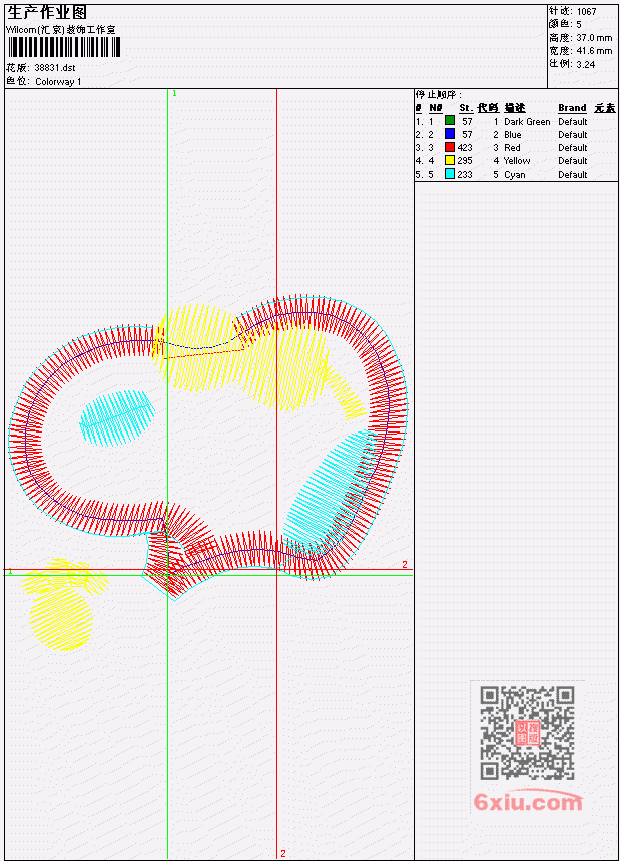Click the stitch count 57 in Dark Green row
Viewport: 620px width, 861px height.
tap(467, 121)
